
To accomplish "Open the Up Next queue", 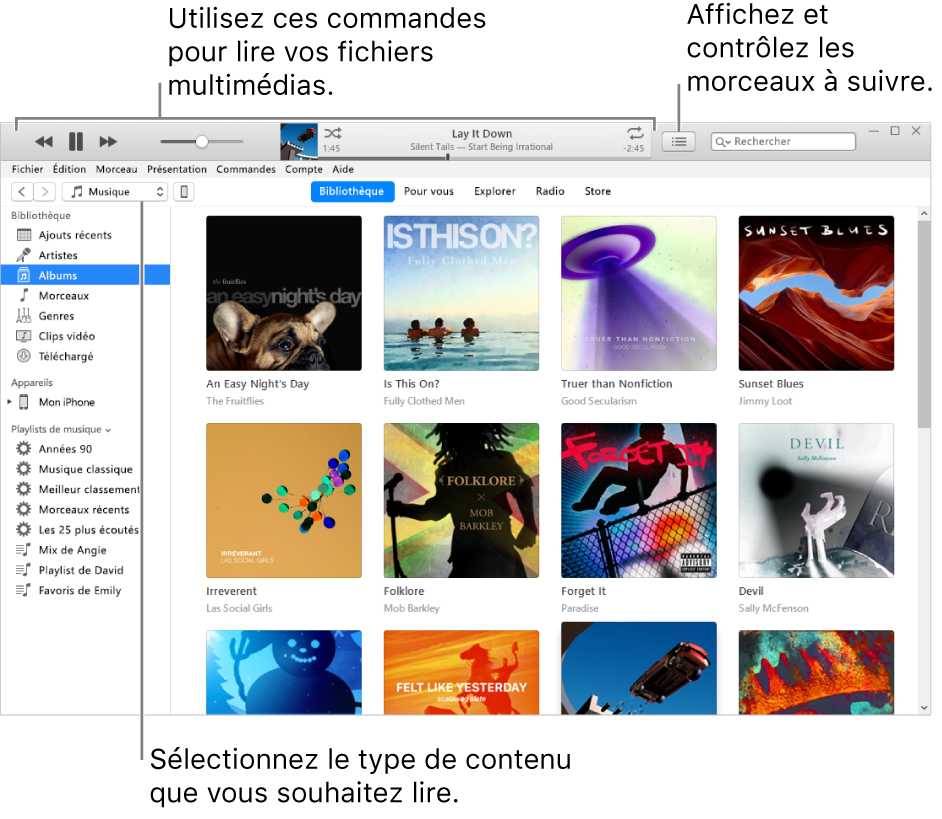I will [679, 141].
